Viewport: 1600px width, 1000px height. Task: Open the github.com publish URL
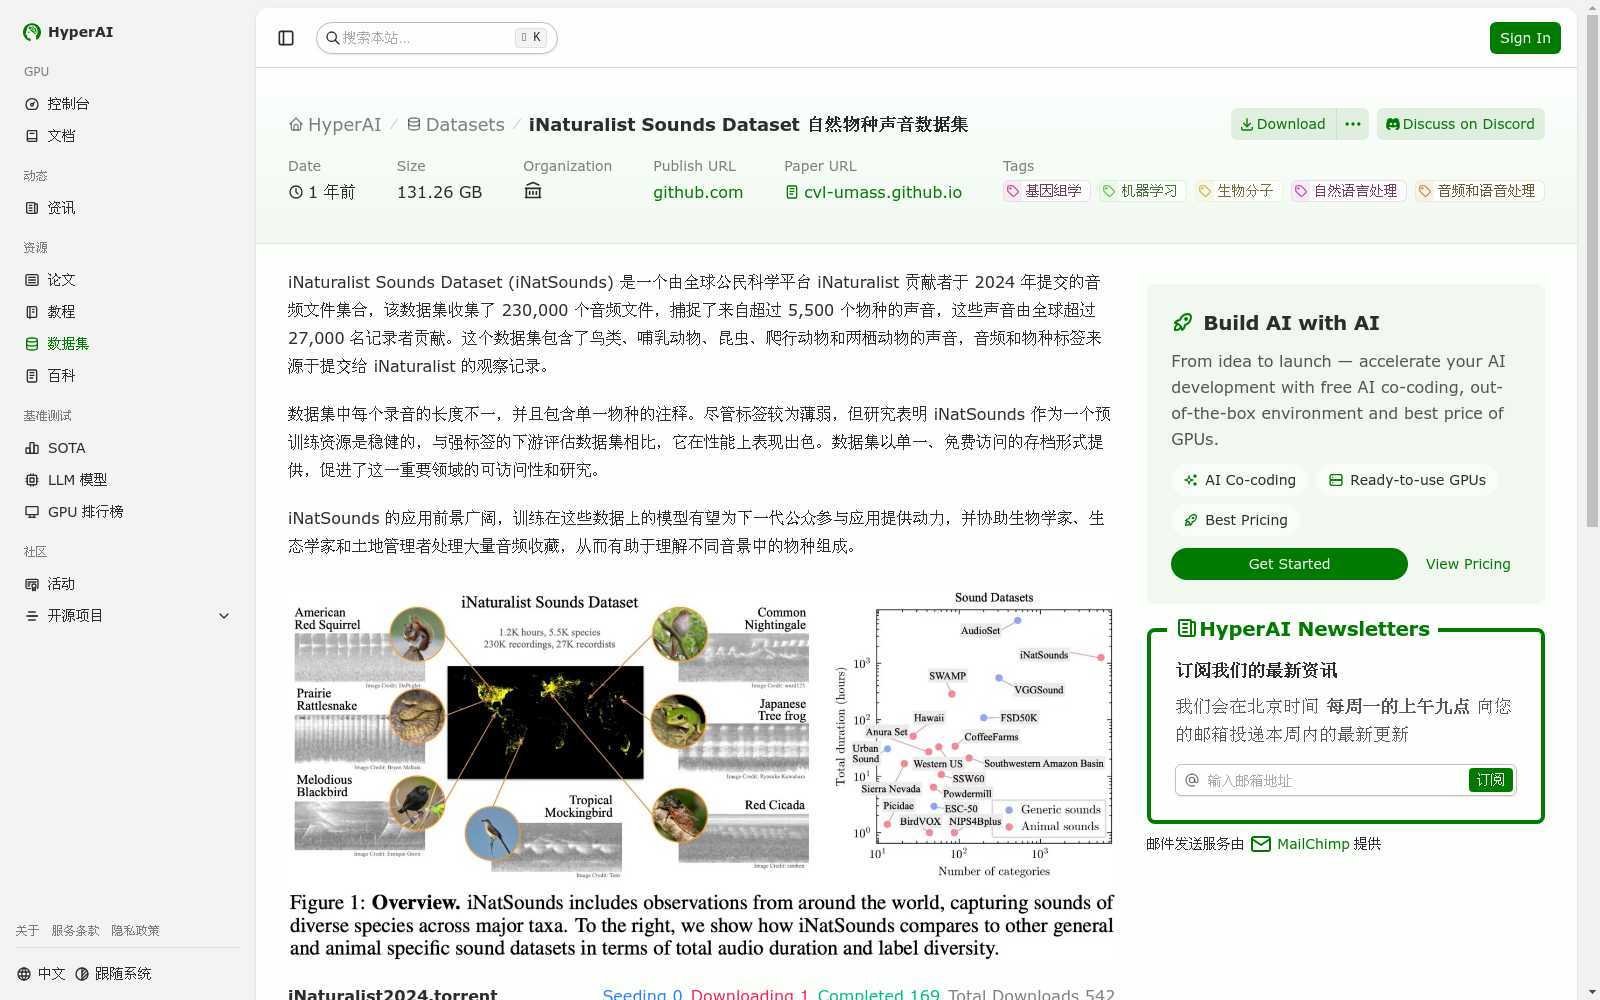pyautogui.click(x=698, y=192)
